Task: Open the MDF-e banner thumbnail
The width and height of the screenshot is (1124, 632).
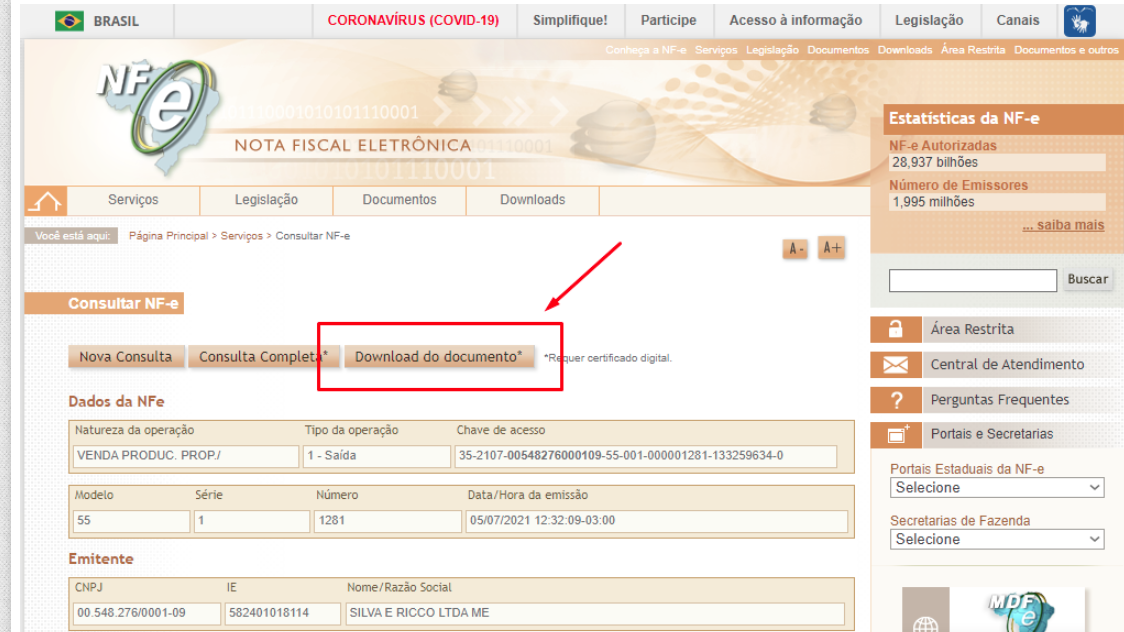Action: pyautogui.click(x=994, y=610)
